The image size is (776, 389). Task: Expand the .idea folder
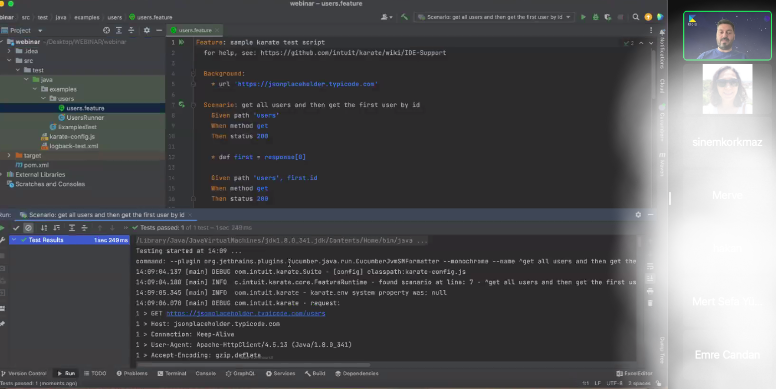pos(9,51)
